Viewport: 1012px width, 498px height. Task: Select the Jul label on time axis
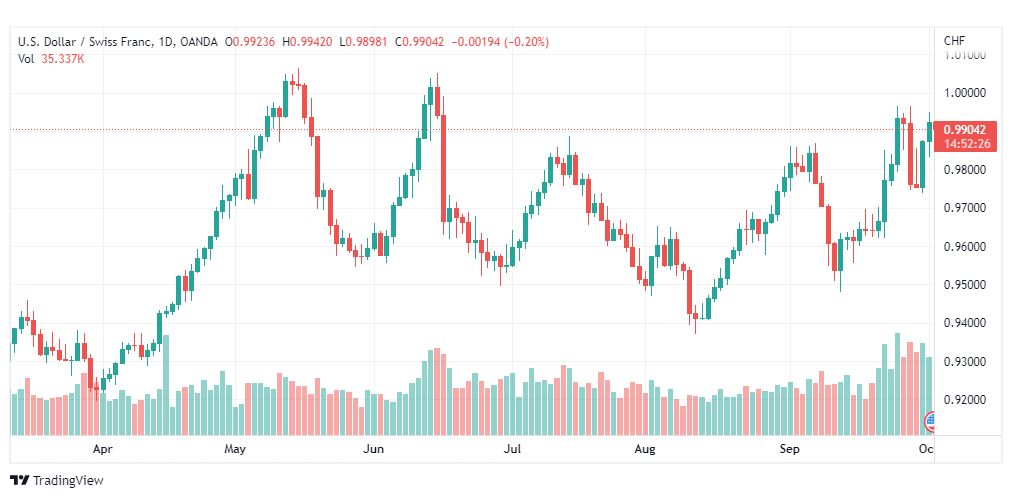tap(511, 450)
